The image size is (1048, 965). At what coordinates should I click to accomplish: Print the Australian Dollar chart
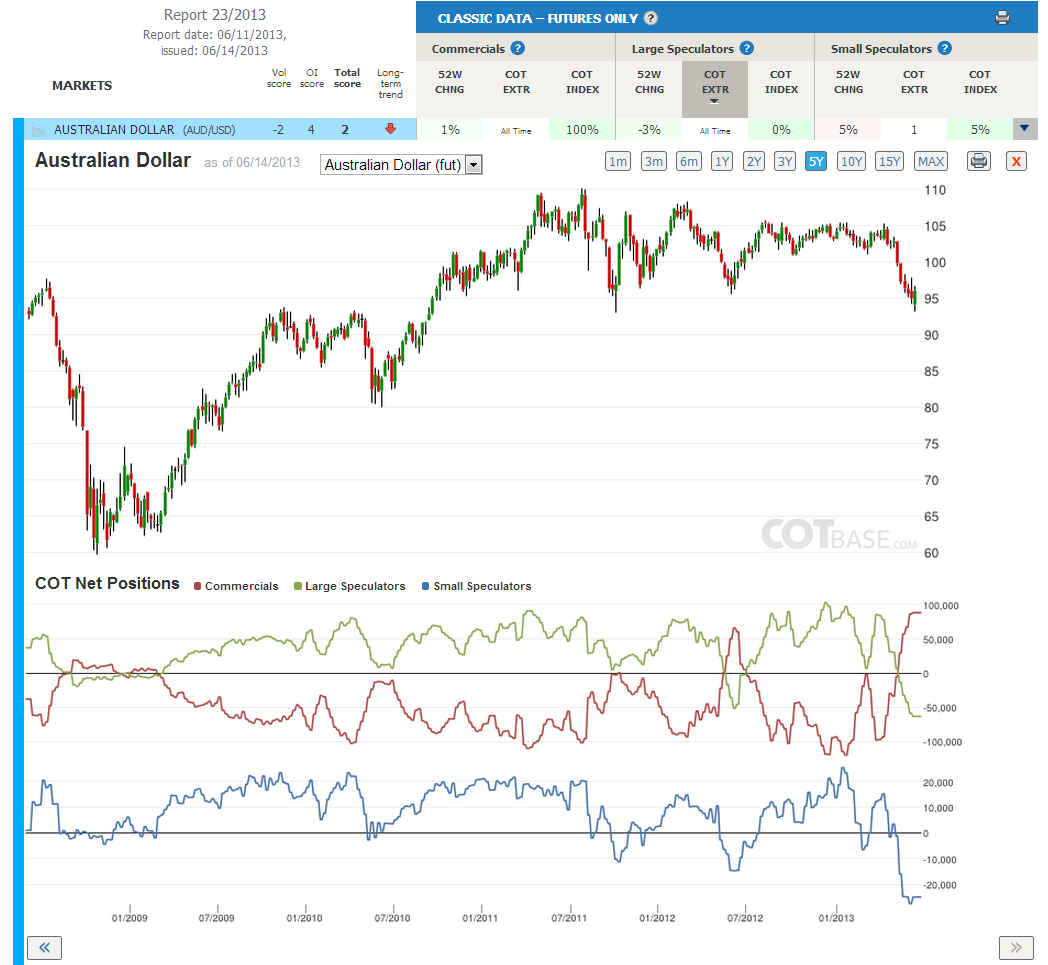978,161
